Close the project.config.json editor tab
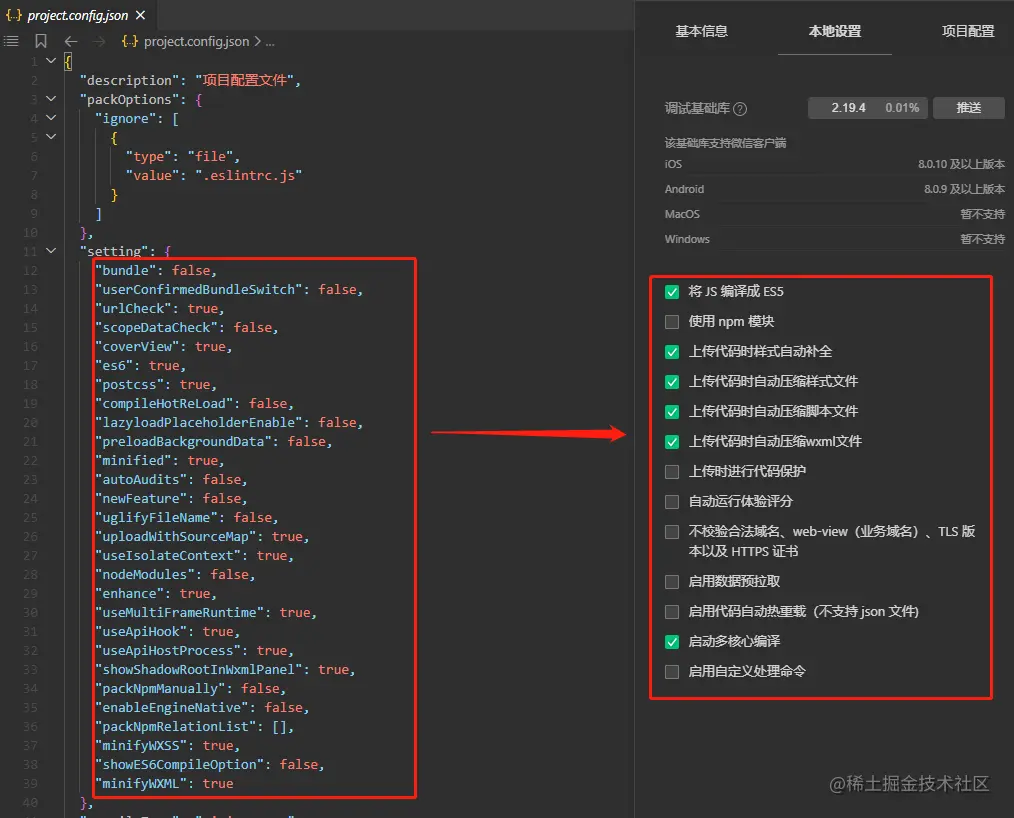The height and width of the screenshot is (818, 1014). 140,15
